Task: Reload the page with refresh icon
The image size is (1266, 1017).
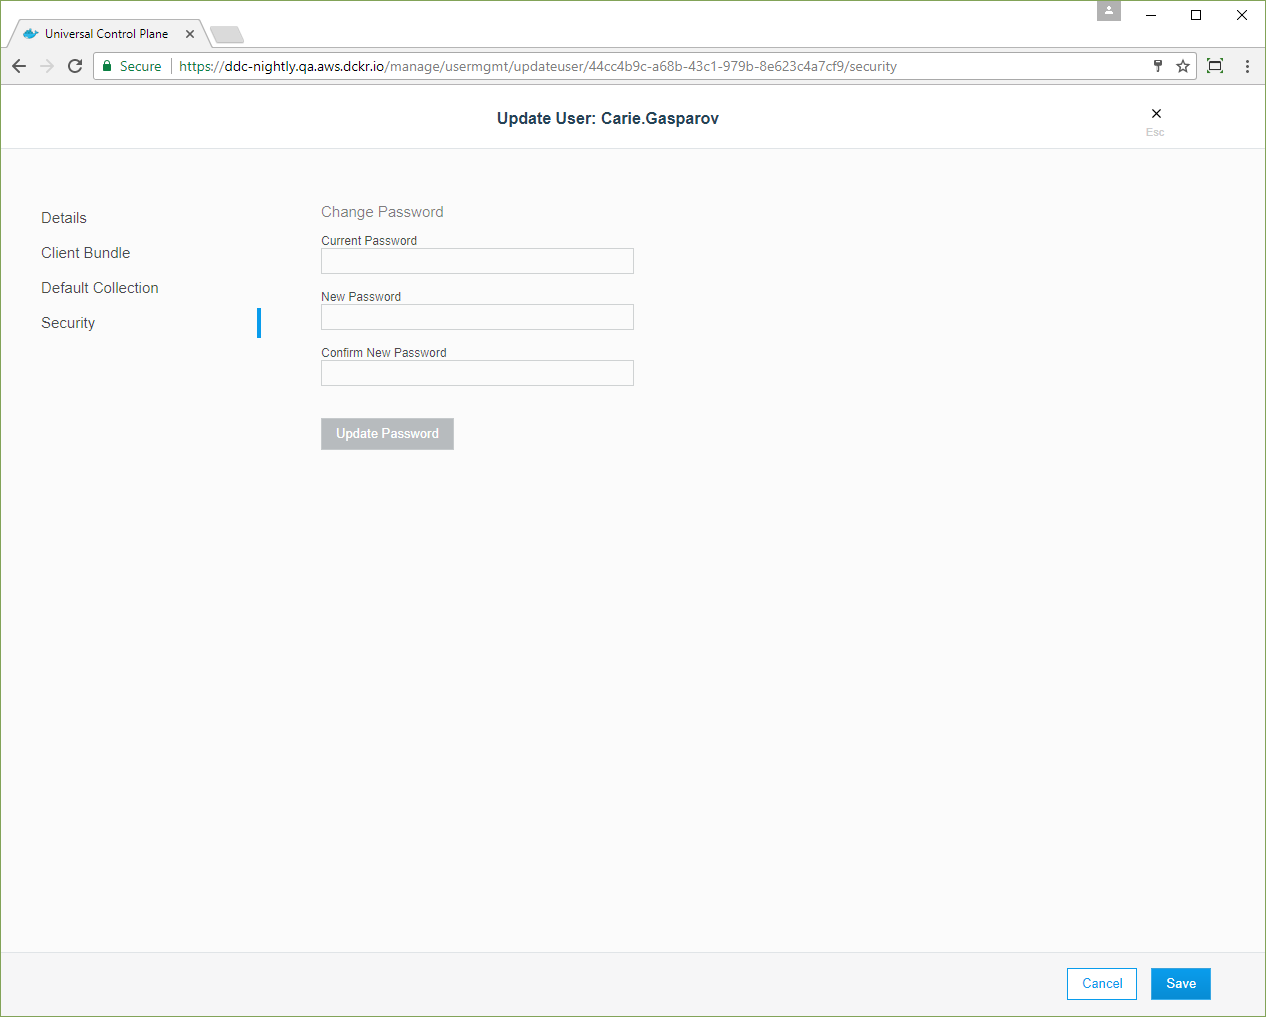Action: 75,66
